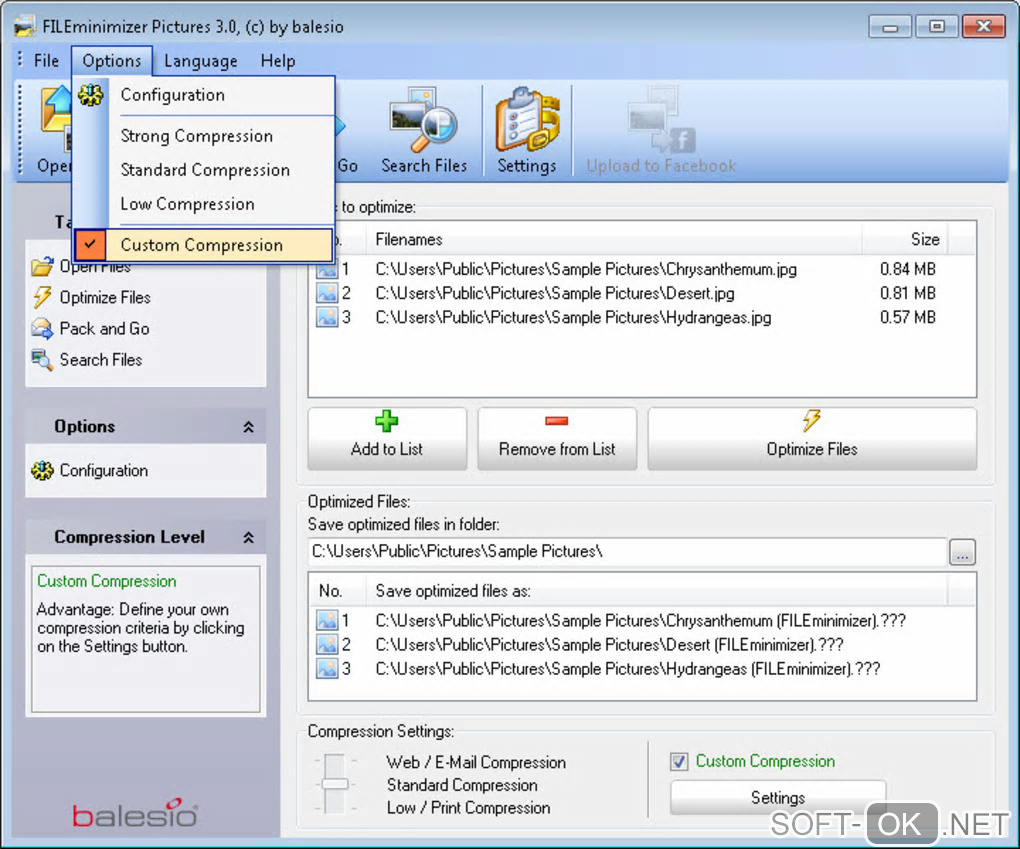Click the Filenames column header

pyautogui.click(x=614, y=239)
